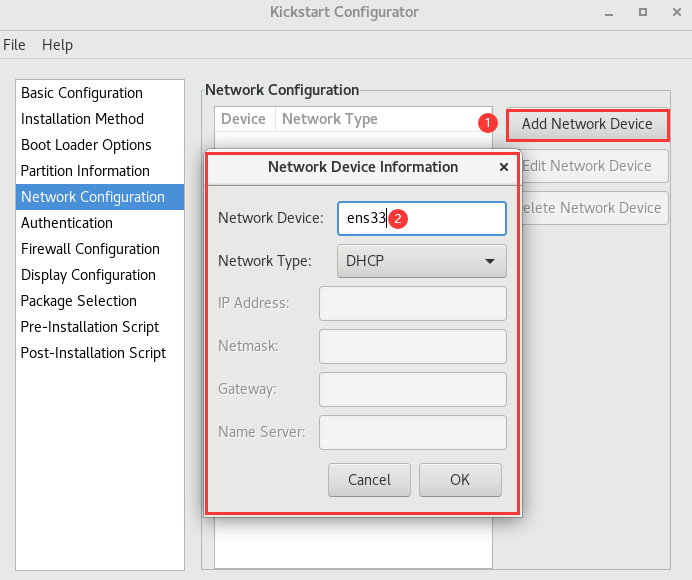
Task: Select Network Configuration in the sidebar
Action: pos(100,197)
